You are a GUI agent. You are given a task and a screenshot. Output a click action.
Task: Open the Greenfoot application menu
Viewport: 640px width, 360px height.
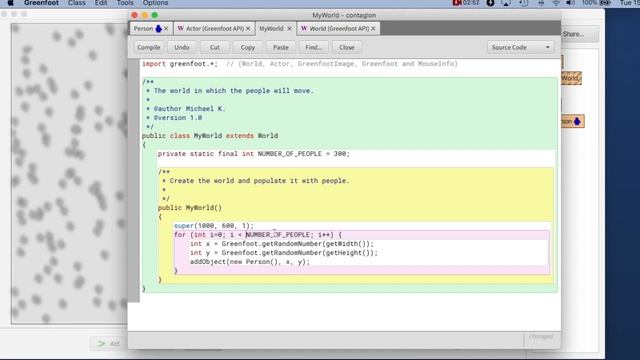(41, 3)
